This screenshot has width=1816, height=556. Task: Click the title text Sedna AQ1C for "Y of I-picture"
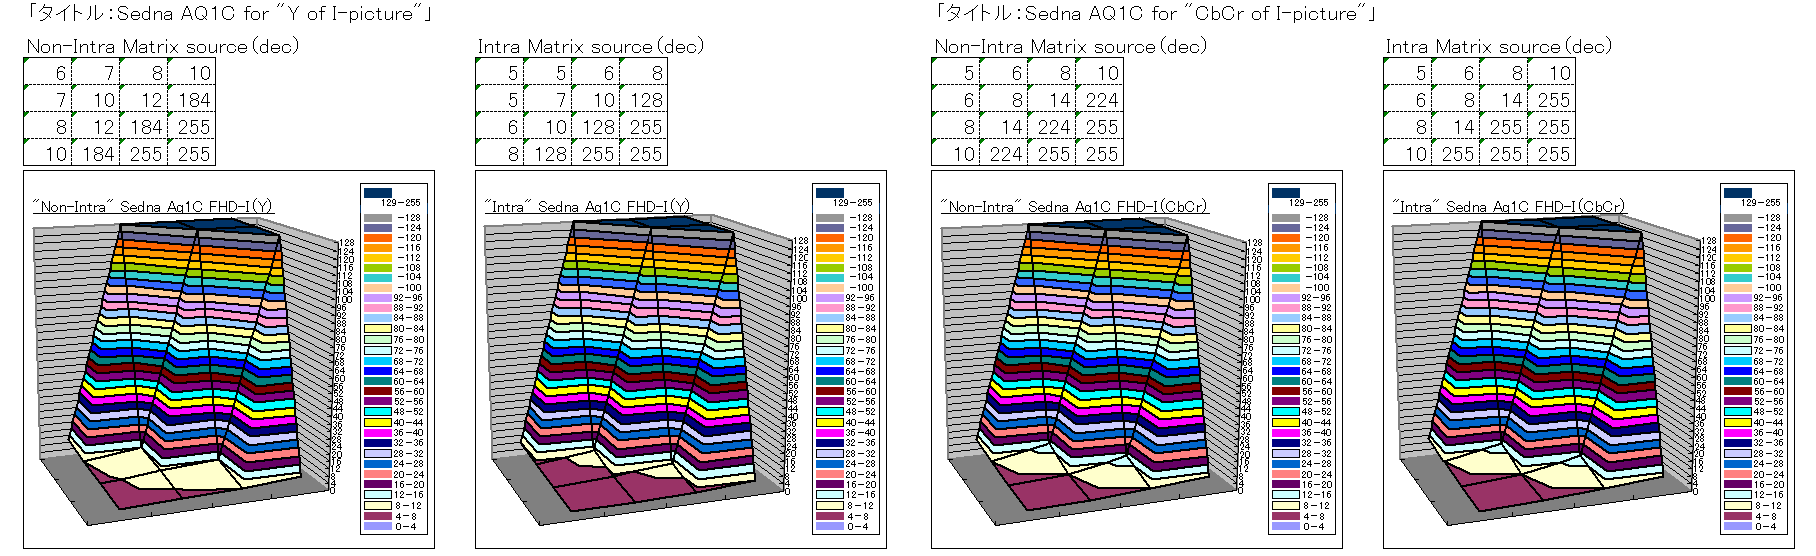coord(230,14)
